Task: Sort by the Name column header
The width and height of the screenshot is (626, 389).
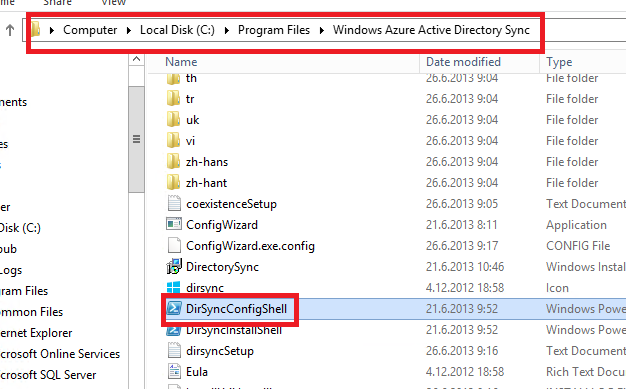Action: 181,62
